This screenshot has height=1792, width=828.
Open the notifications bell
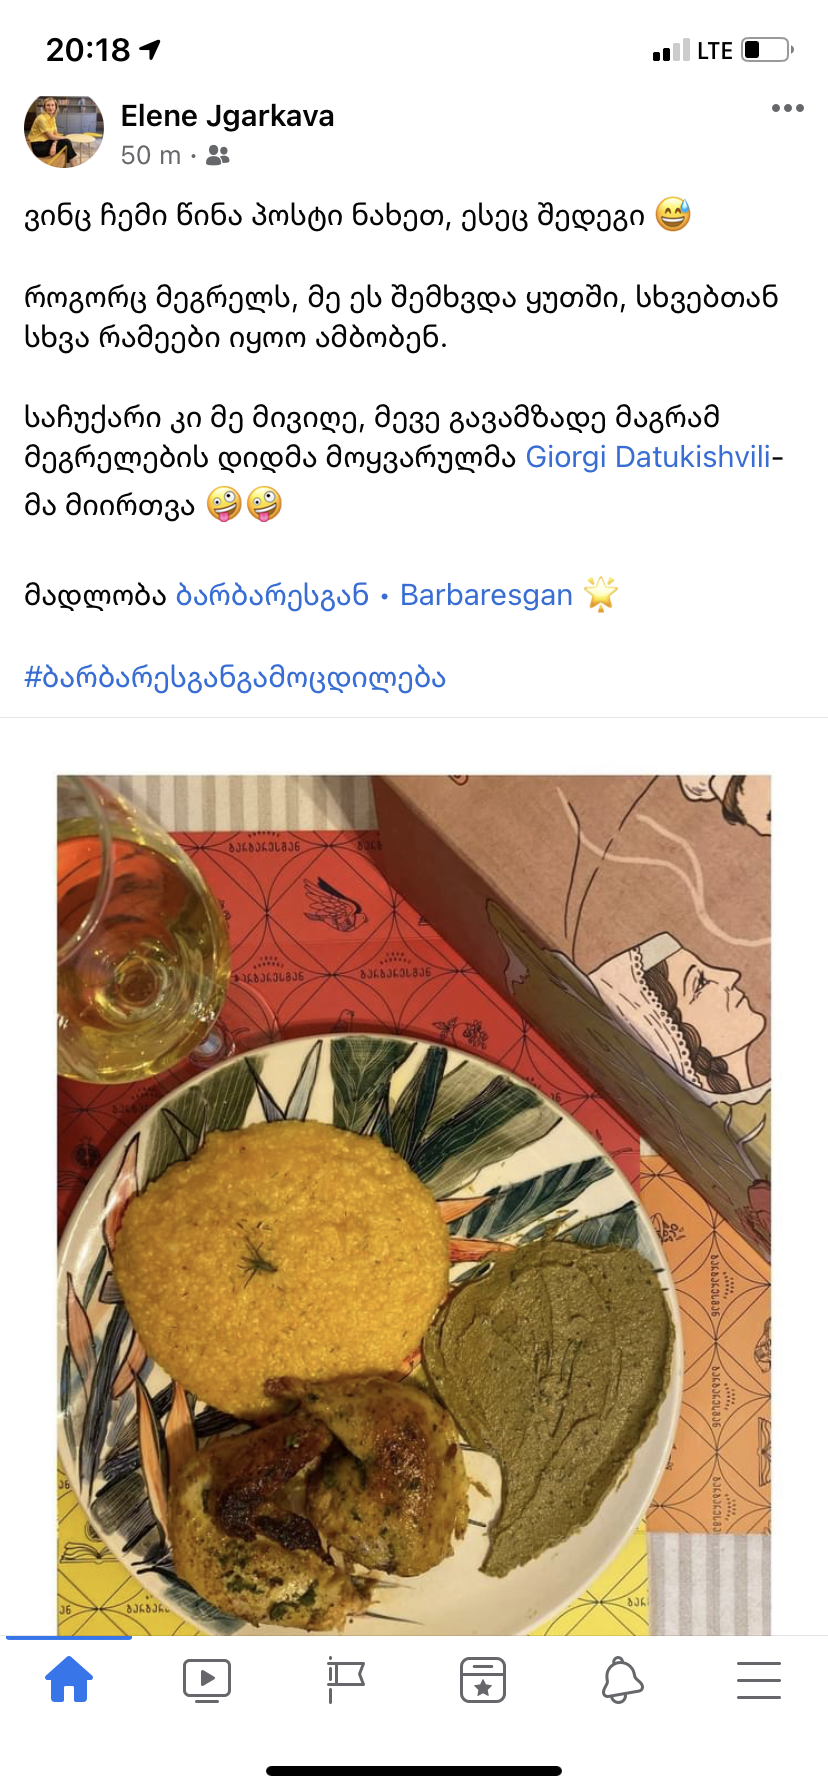point(621,1680)
